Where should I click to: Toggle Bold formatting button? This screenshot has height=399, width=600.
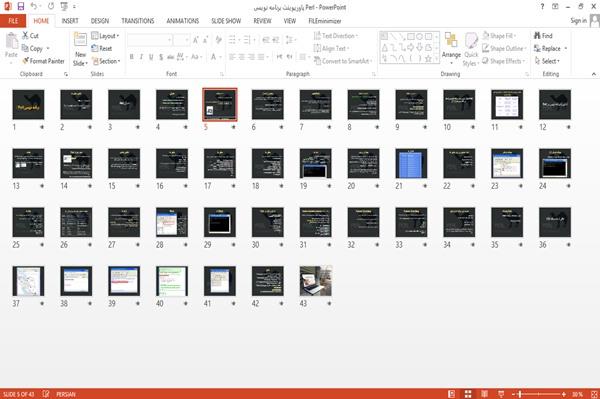click(x=132, y=57)
